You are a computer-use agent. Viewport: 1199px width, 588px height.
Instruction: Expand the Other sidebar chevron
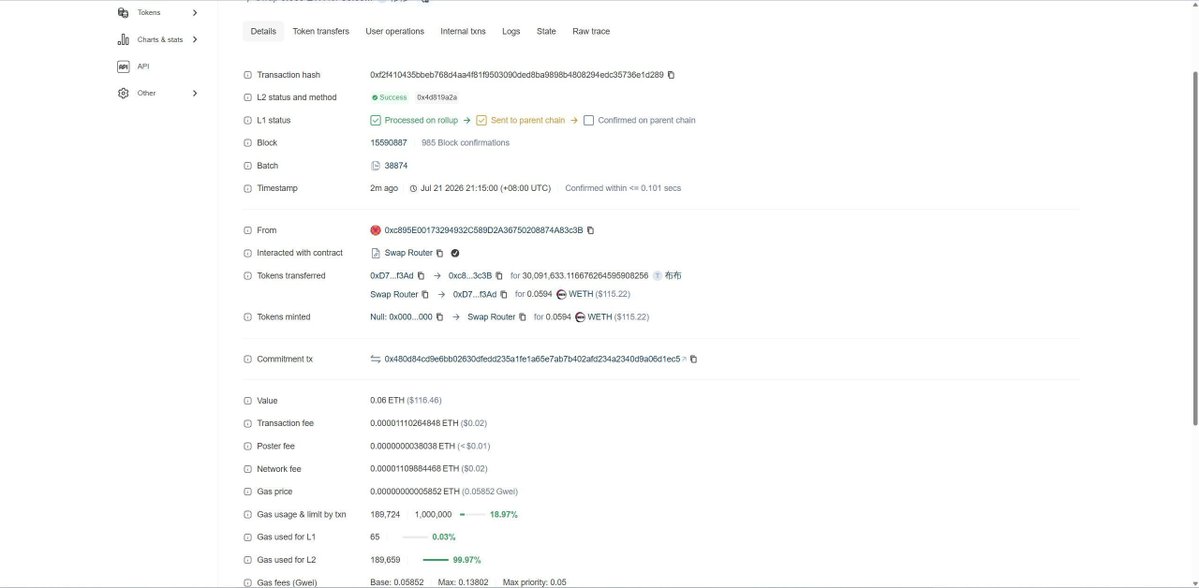click(x=195, y=93)
